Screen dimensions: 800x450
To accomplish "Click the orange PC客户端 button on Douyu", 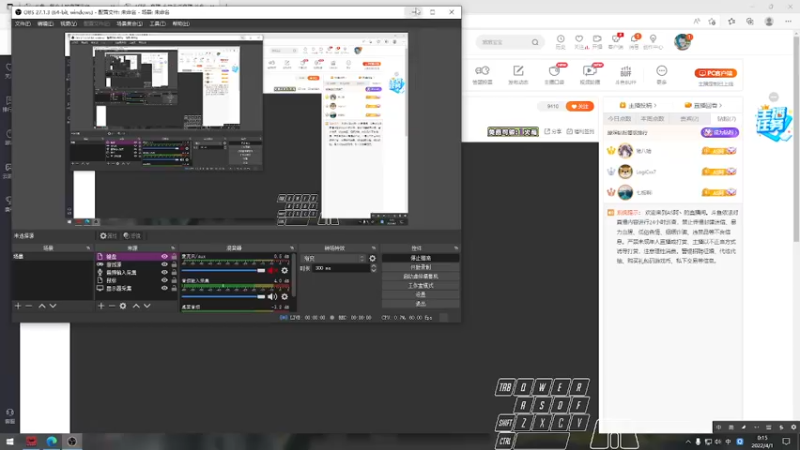I will point(715,73).
